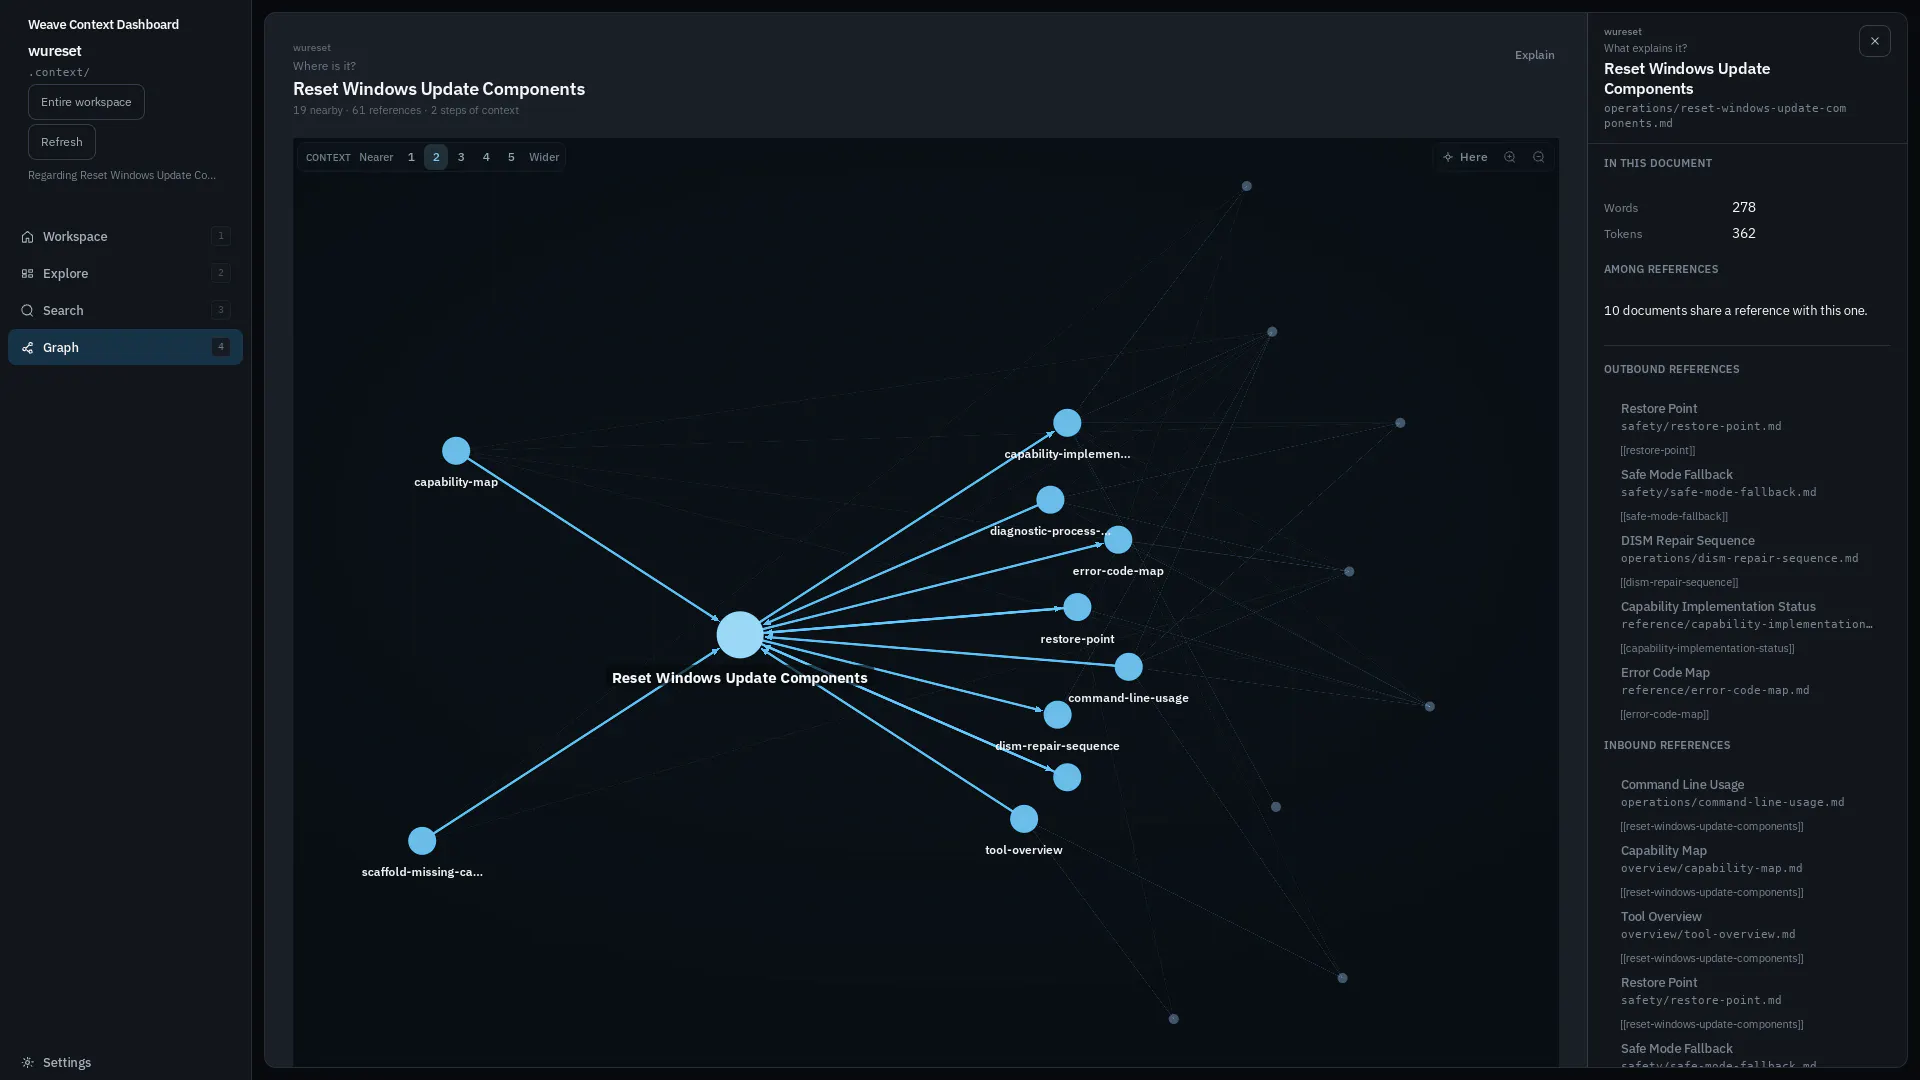Screen dimensions: 1920x1080
Task: Click the Regarding Reset Windows Update text
Action: pos(122,175)
